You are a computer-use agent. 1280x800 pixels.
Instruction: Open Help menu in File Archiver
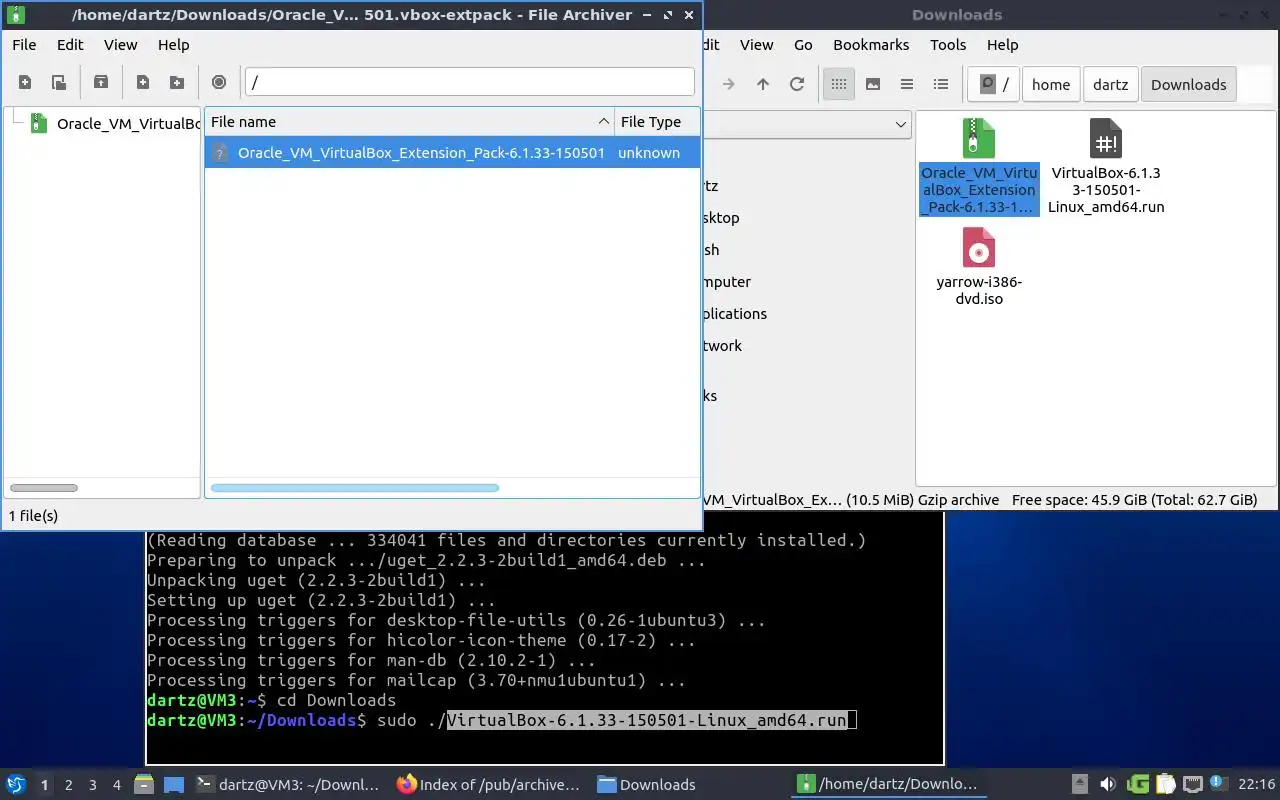173,45
